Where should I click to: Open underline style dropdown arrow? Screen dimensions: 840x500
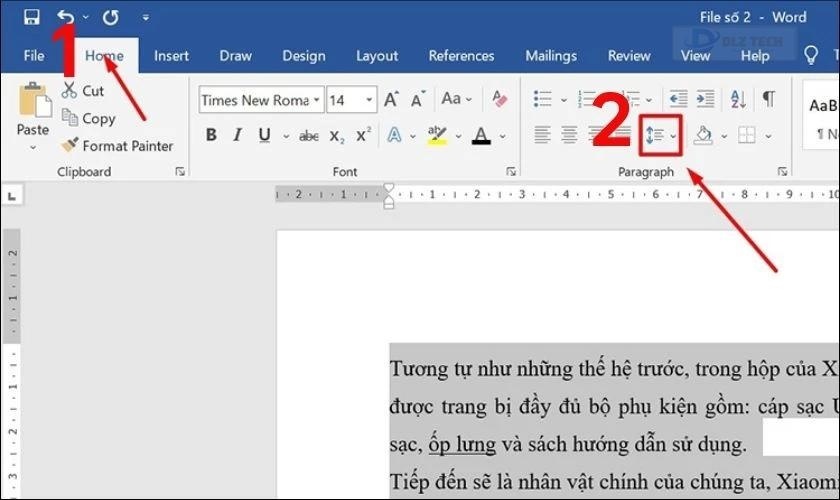click(286, 136)
